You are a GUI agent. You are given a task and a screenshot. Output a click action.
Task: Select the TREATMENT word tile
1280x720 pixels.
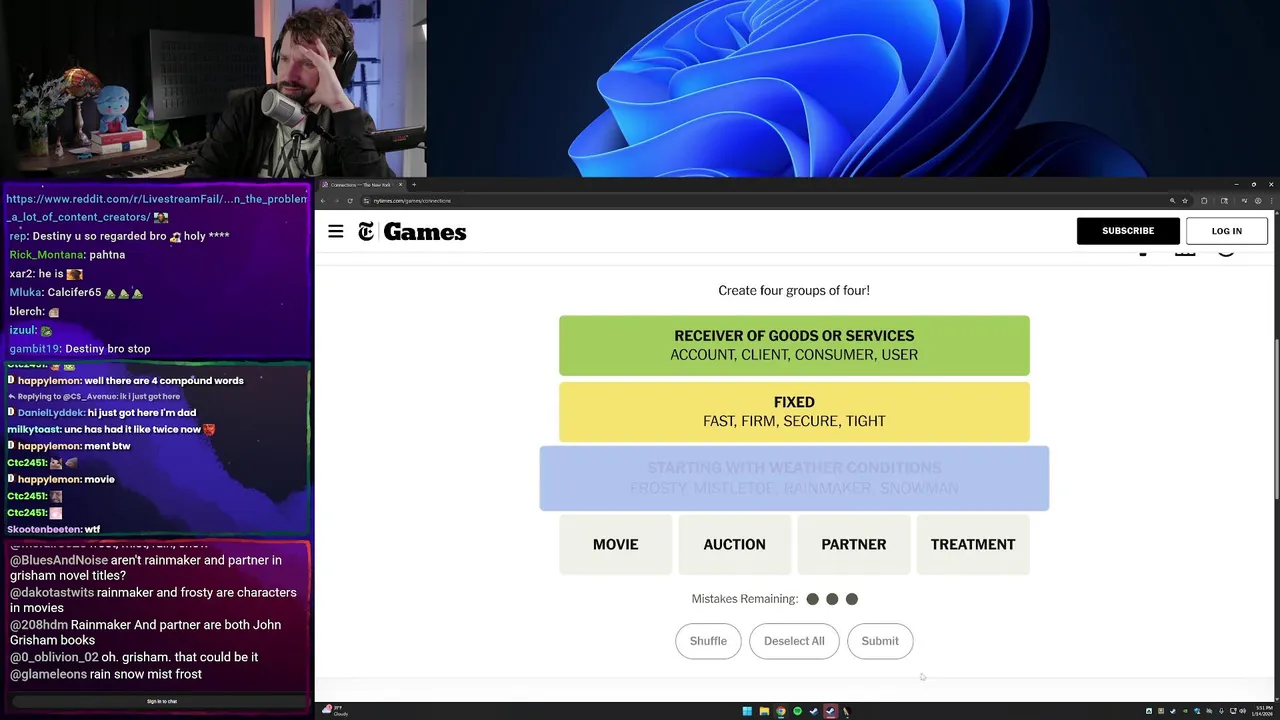973,544
